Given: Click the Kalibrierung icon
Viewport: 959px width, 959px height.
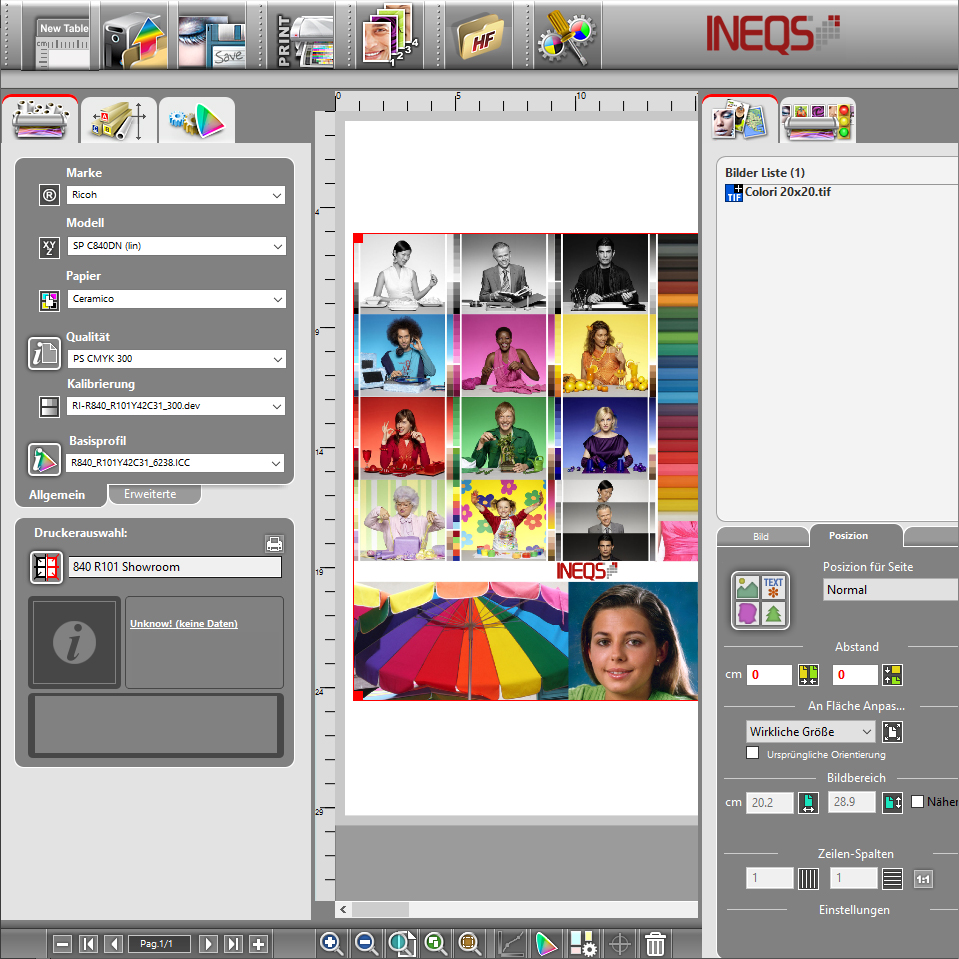Looking at the screenshot, I should click(x=49, y=407).
